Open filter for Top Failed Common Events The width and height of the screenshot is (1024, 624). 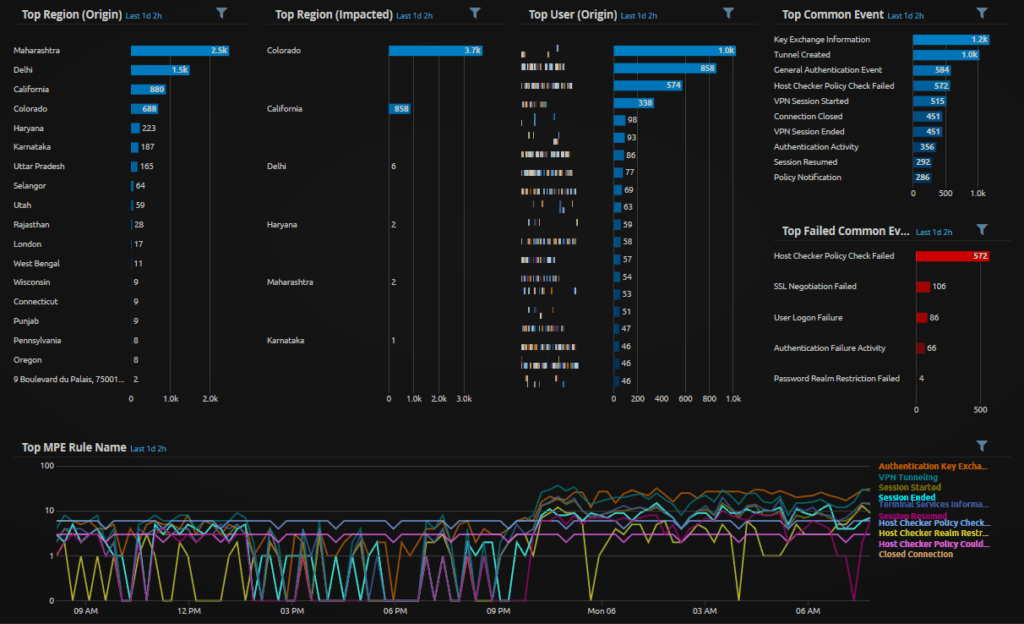[x=982, y=230]
